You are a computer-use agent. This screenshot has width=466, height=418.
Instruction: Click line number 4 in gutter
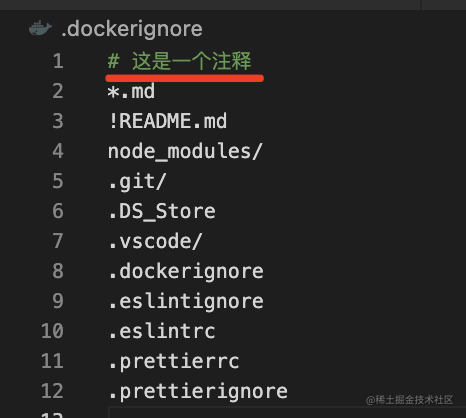58,151
